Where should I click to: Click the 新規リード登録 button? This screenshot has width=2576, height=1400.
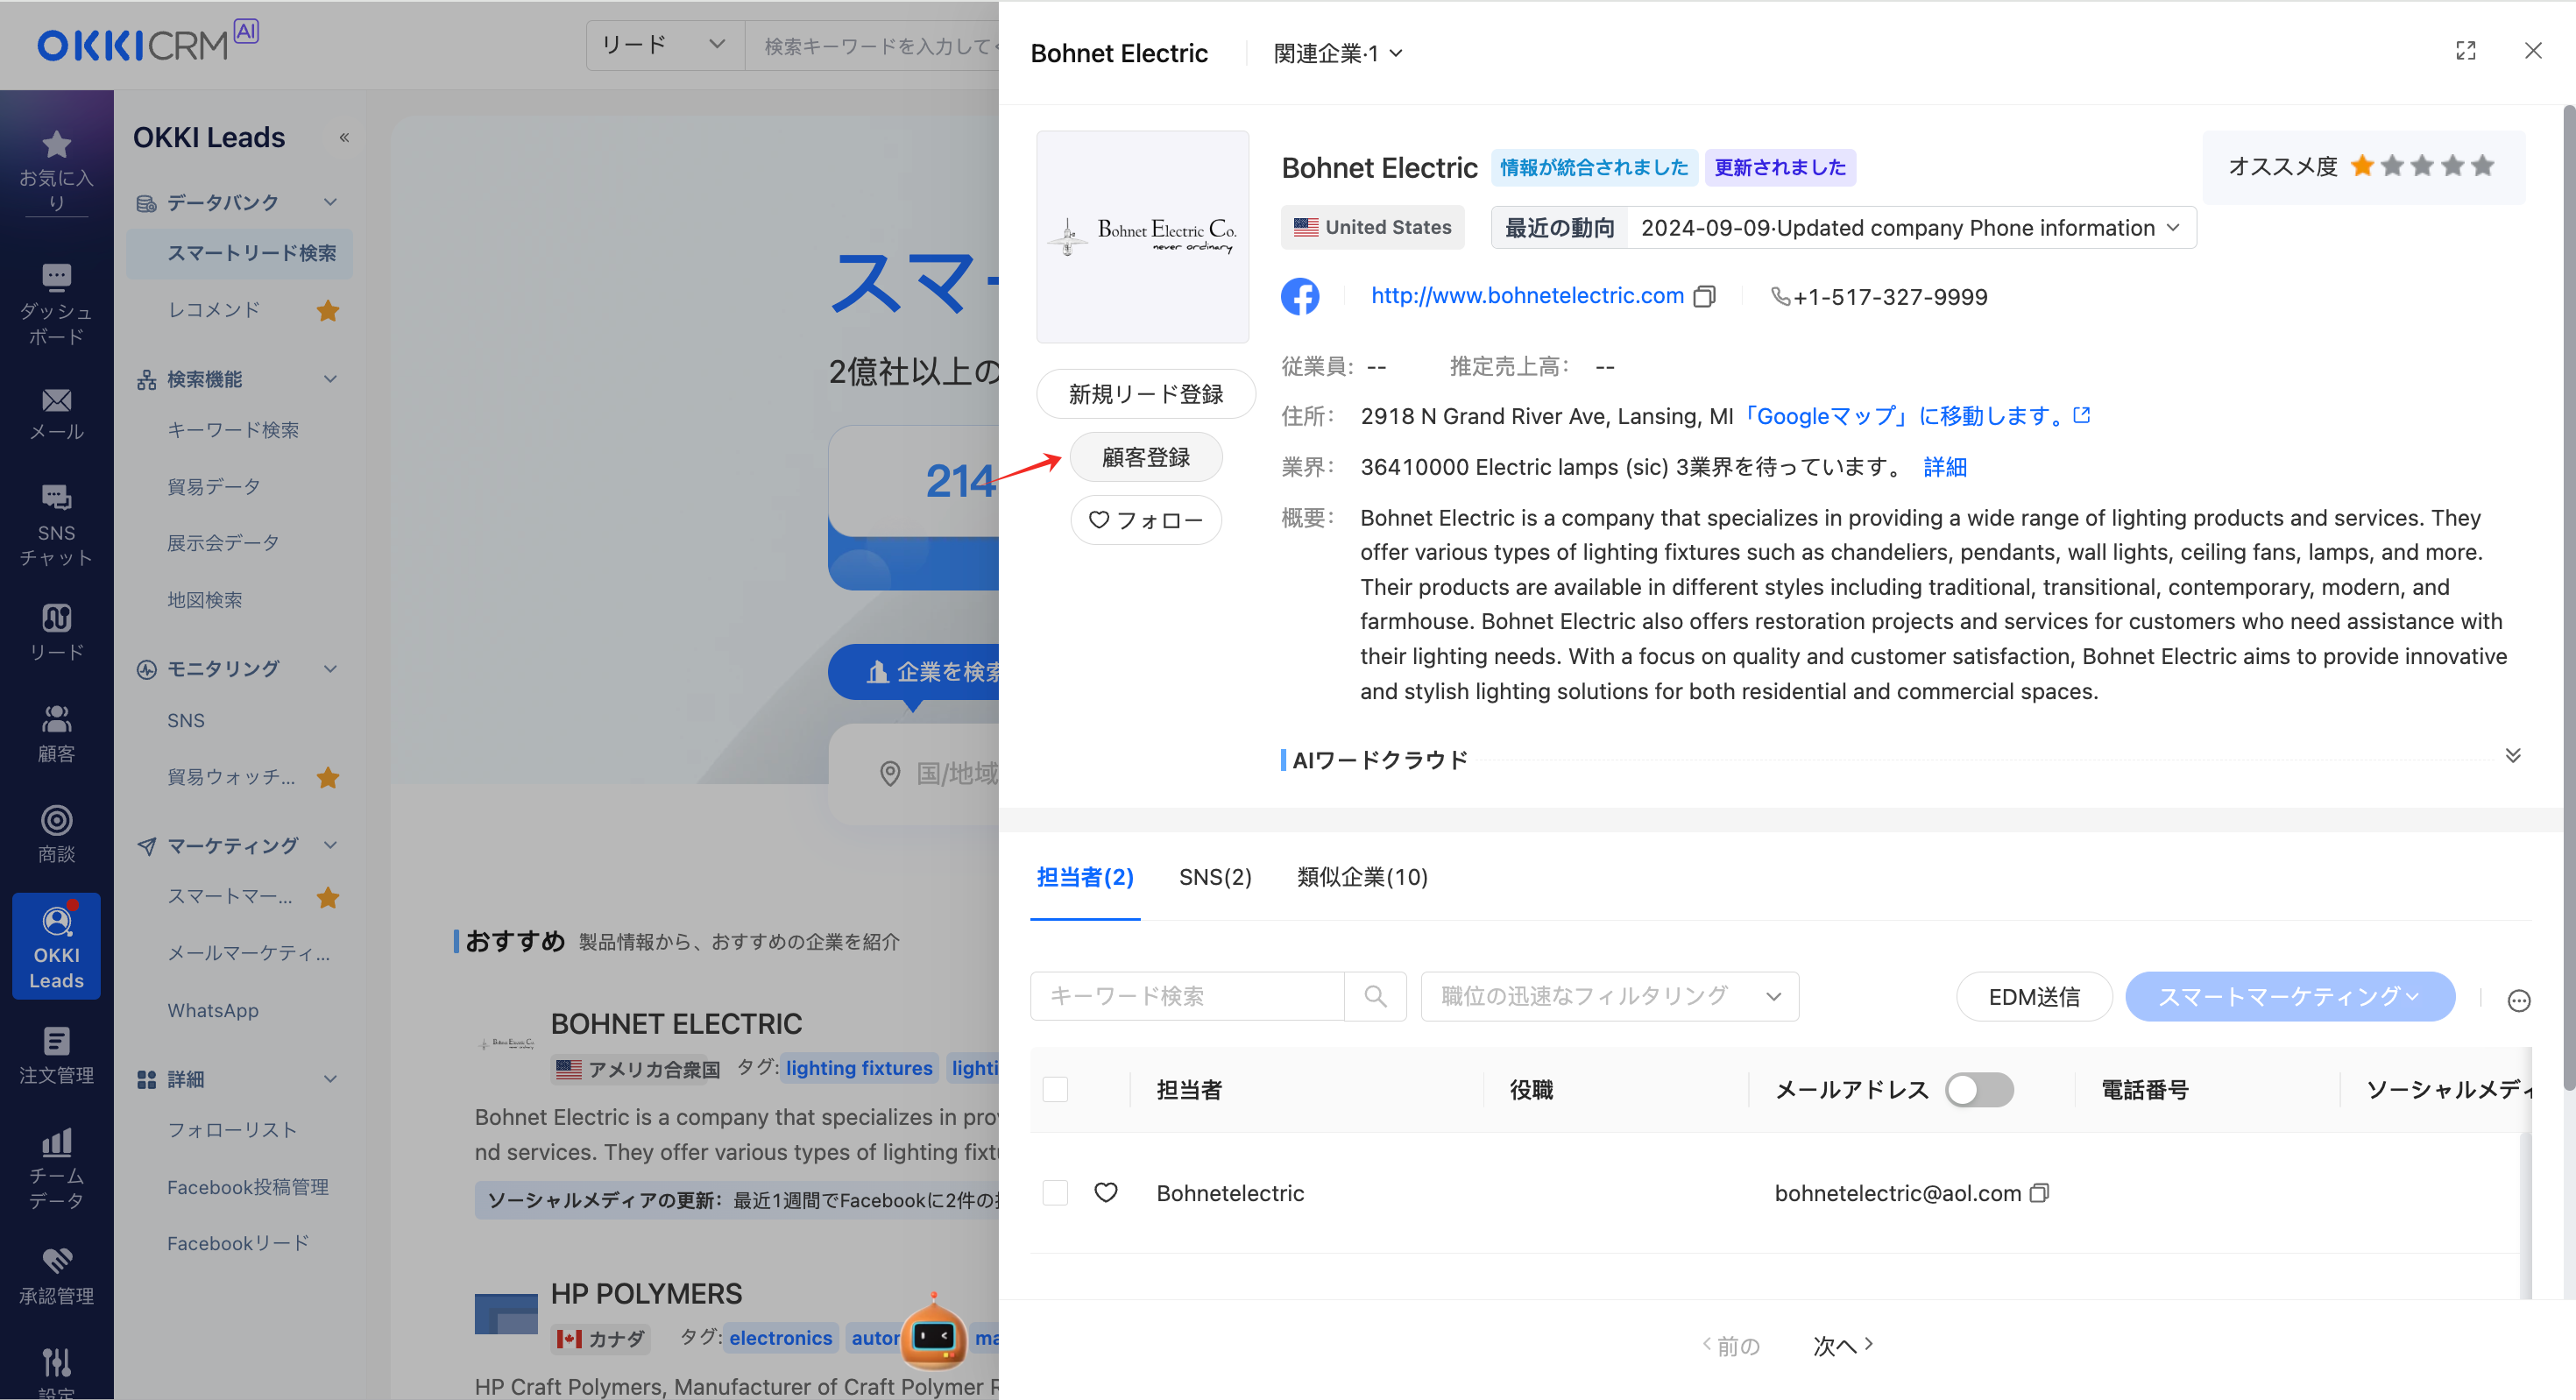click(1146, 394)
